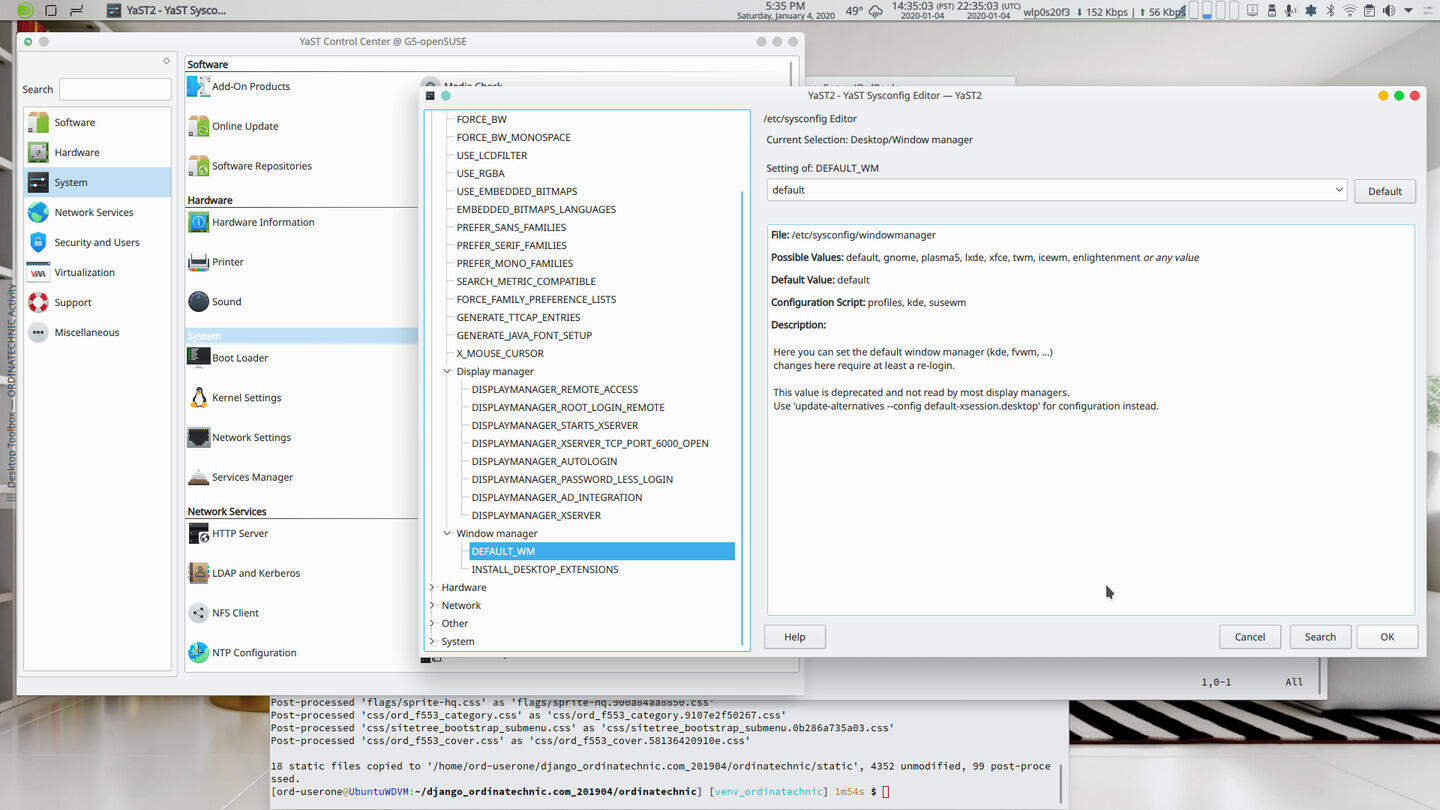
Task: Switch to YaST2 Sysconfig taskbar entry
Action: (166, 10)
